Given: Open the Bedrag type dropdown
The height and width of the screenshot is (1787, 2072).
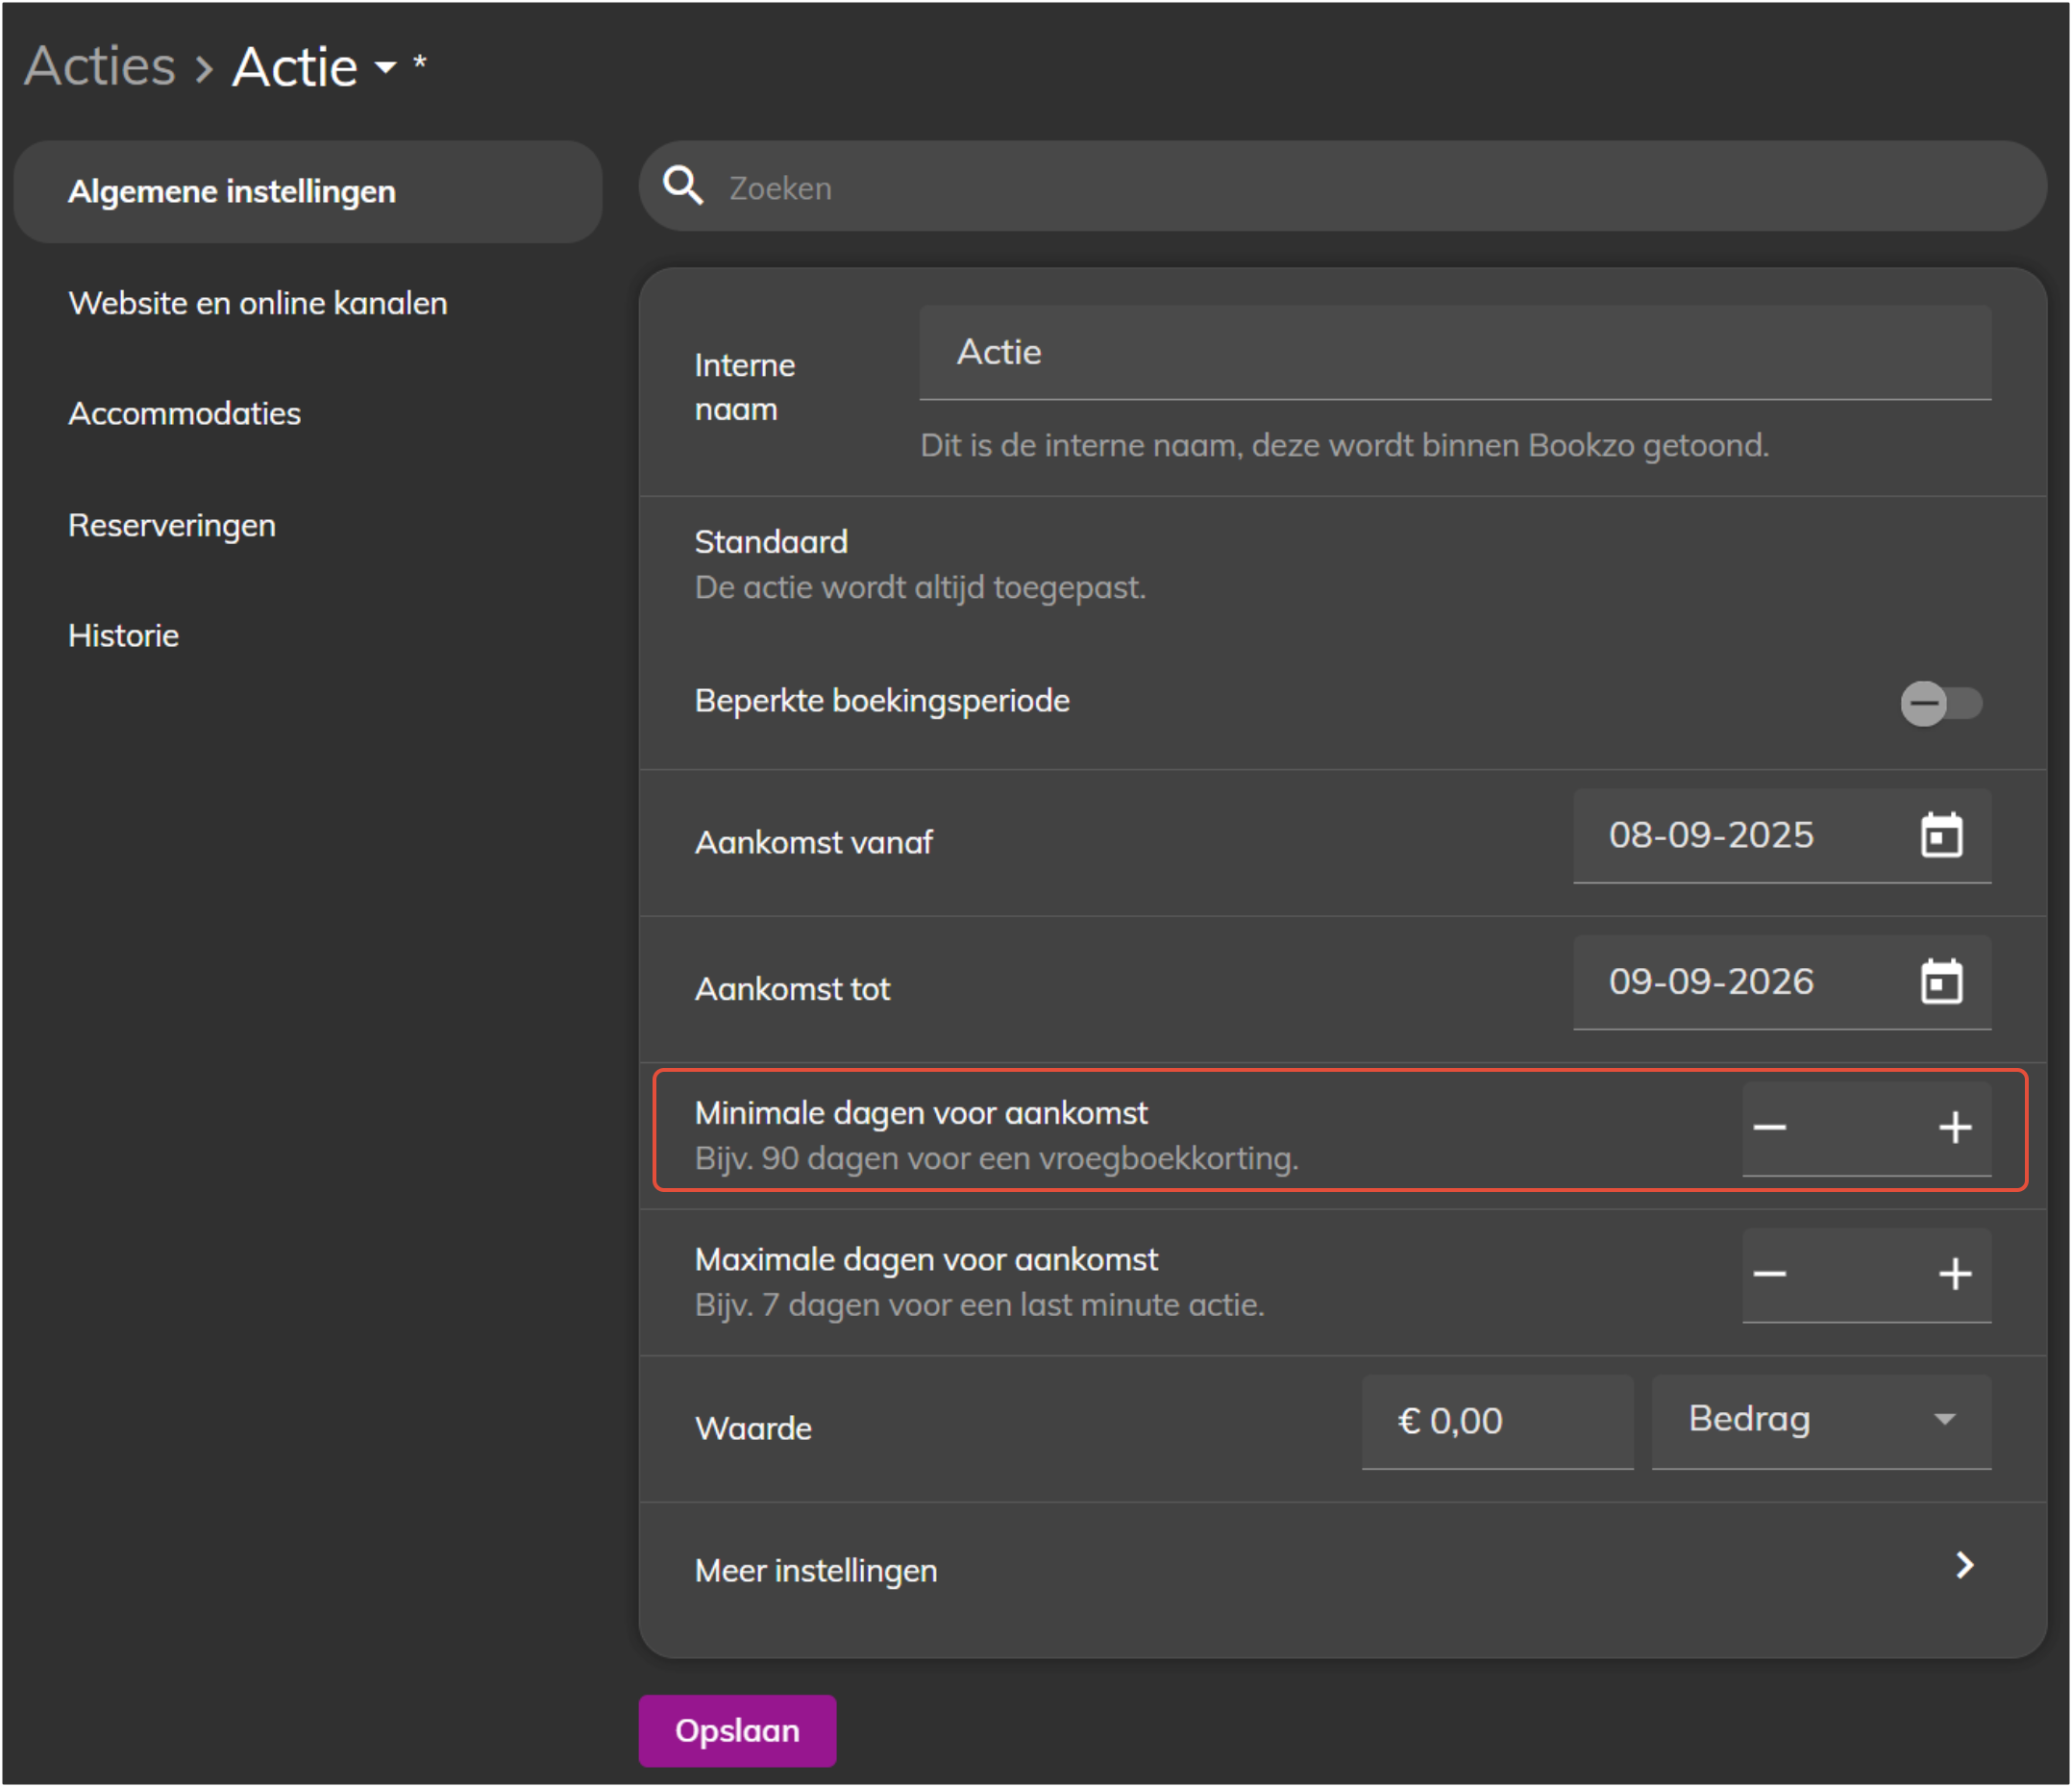Looking at the screenshot, I should [1820, 1420].
